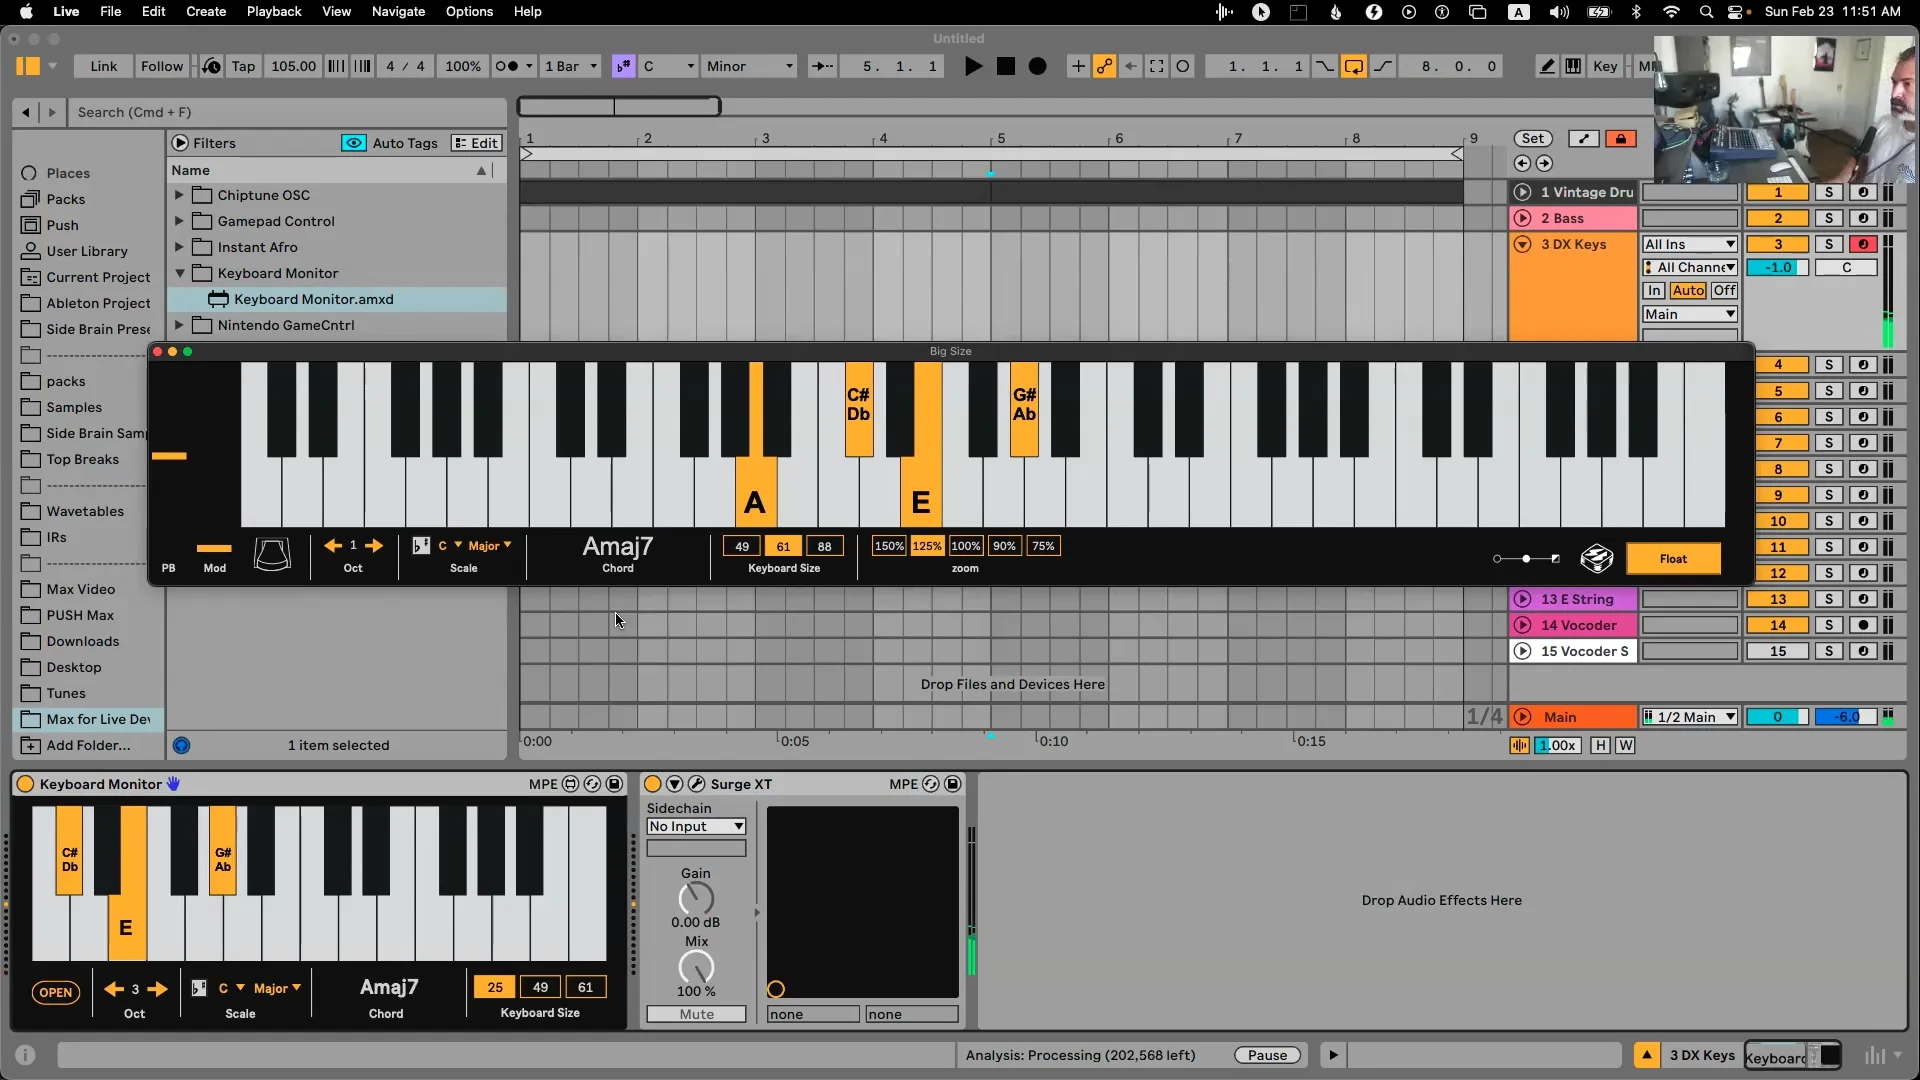
Task: Enable Draw Mode pencil tool
Action: pos(1547,66)
